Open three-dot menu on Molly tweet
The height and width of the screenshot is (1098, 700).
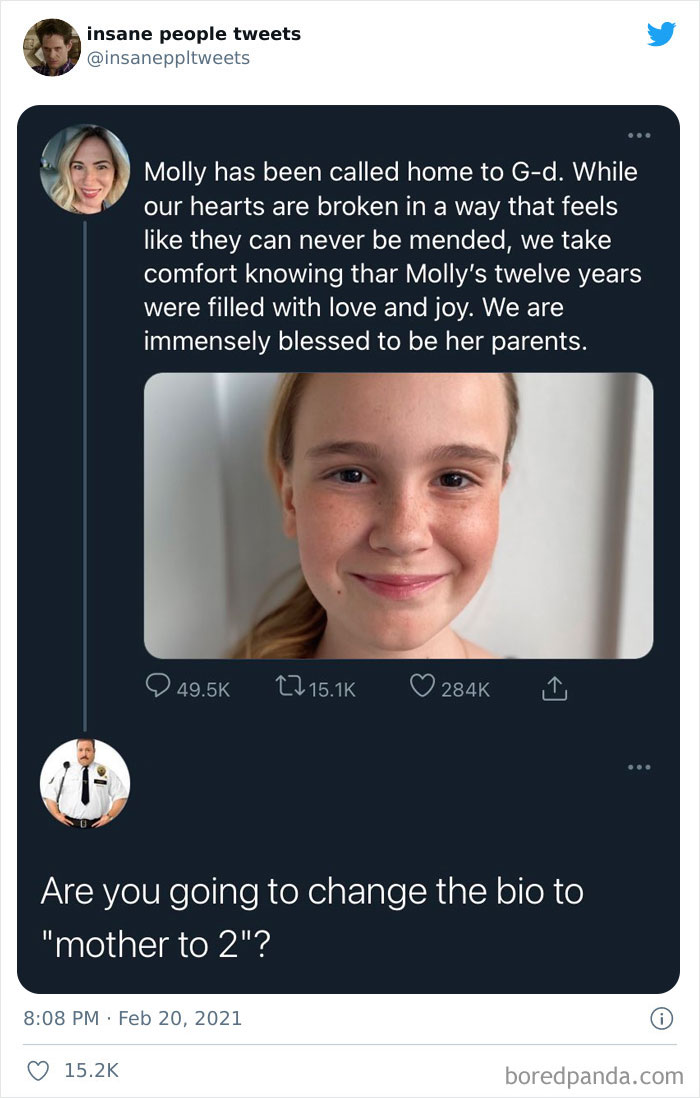click(x=638, y=135)
